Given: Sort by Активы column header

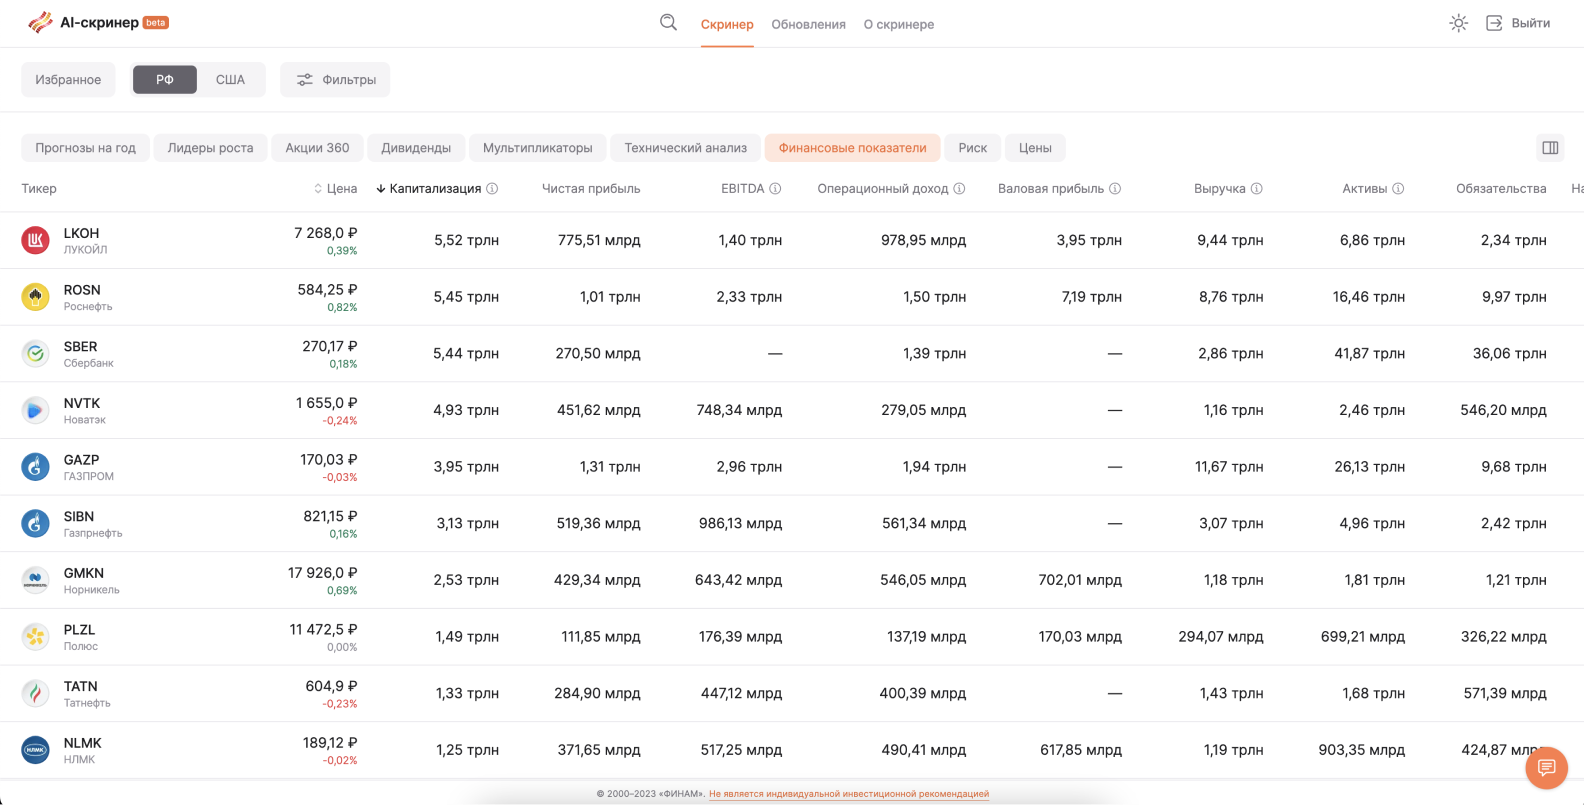Looking at the screenshot, I should pyautogui.click(x=1364, y=188).
